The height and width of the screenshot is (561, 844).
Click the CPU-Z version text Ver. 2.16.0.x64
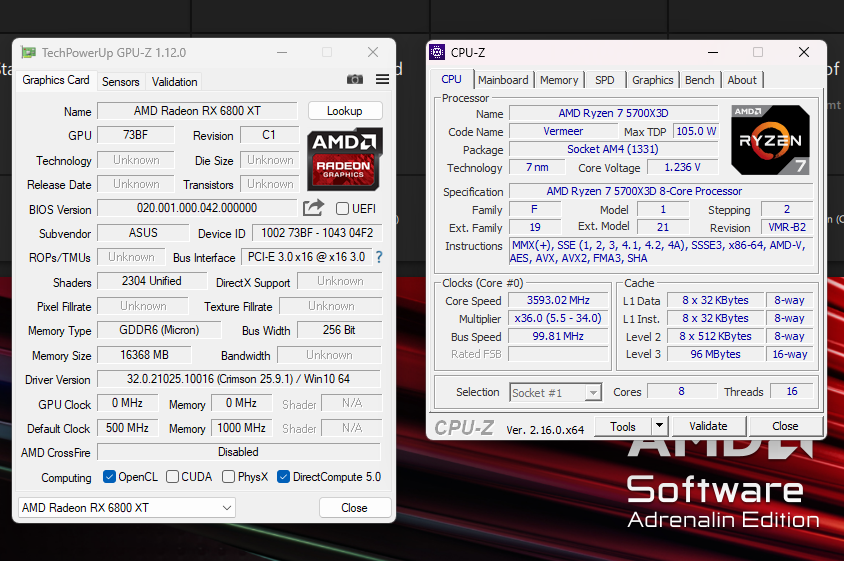tap(545, 430)
